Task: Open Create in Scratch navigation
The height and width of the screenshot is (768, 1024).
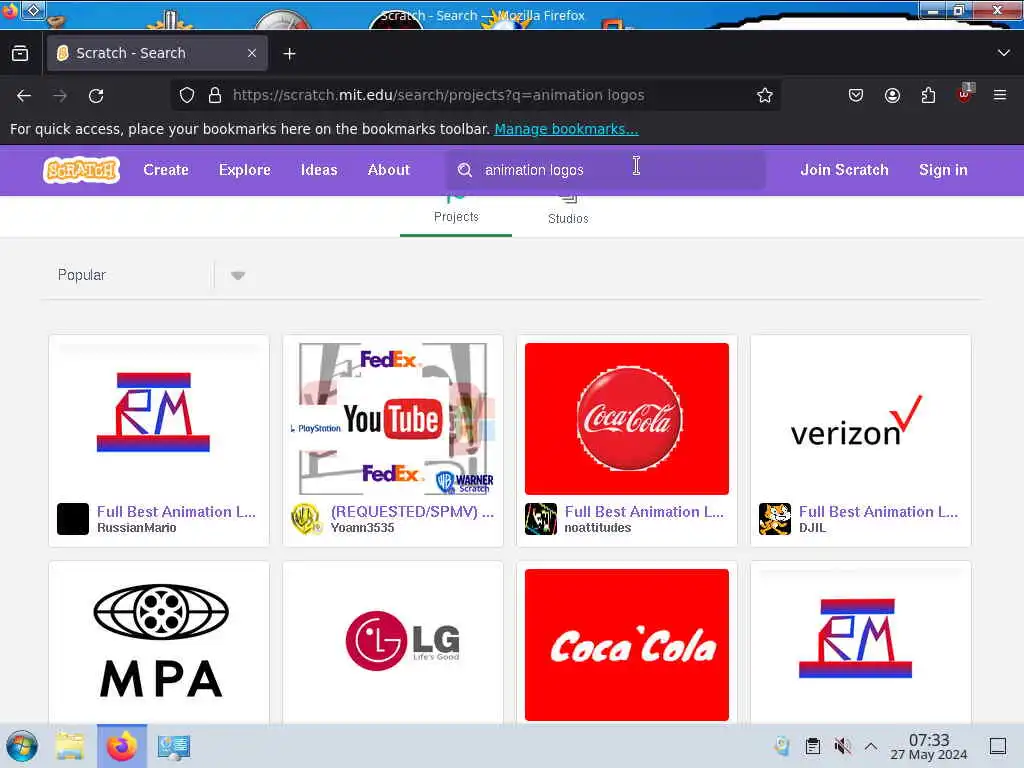Action: [x=166, y=170]
